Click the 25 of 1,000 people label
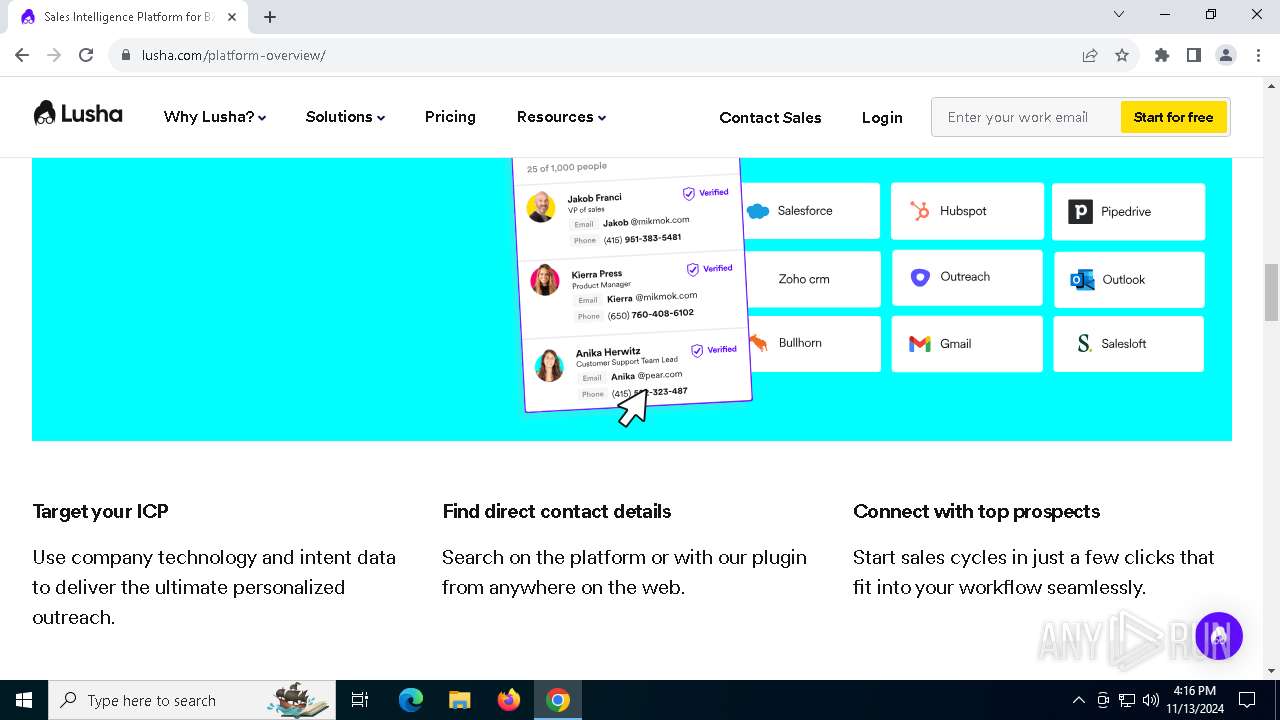1280x720 pixels. click(567, 168)
